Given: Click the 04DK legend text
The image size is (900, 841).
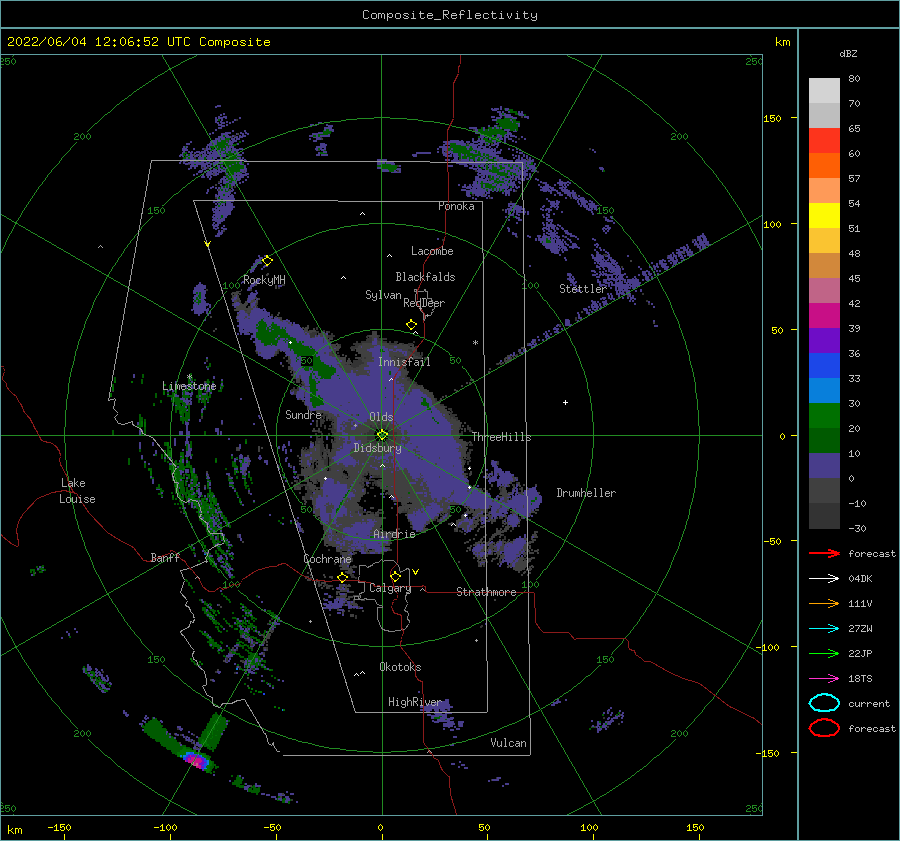Looking at the screenshot, I should click(x=860, y=579).
